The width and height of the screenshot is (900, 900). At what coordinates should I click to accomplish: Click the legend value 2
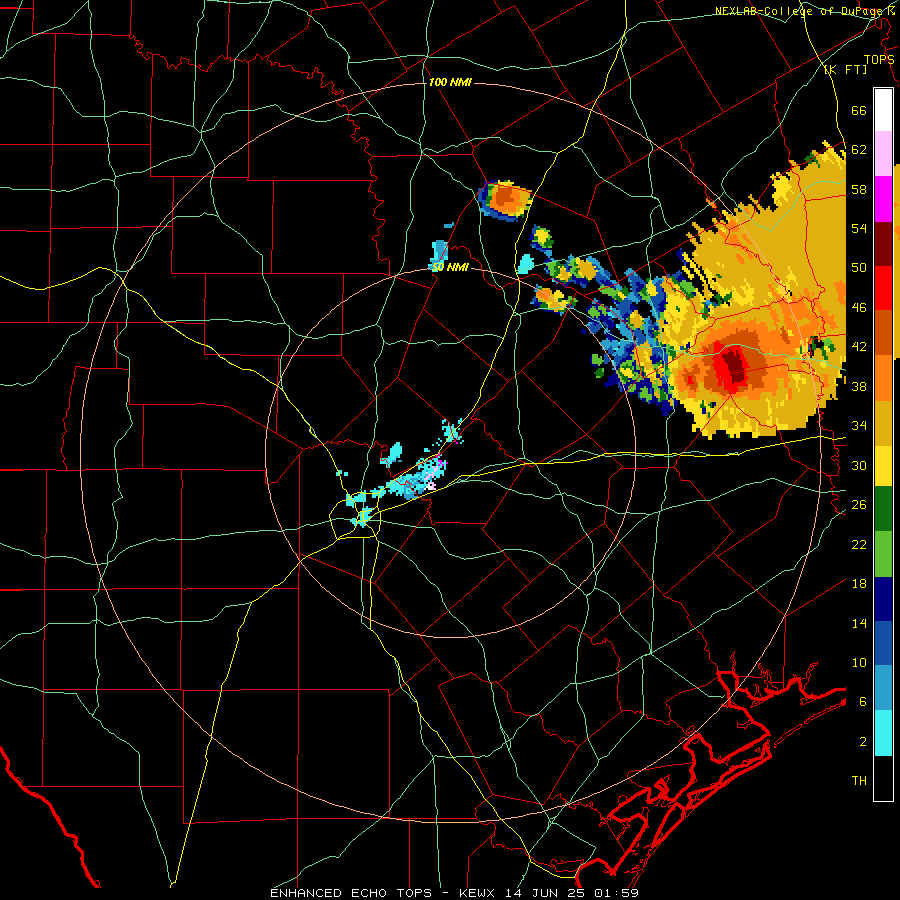tap(863, 741)
